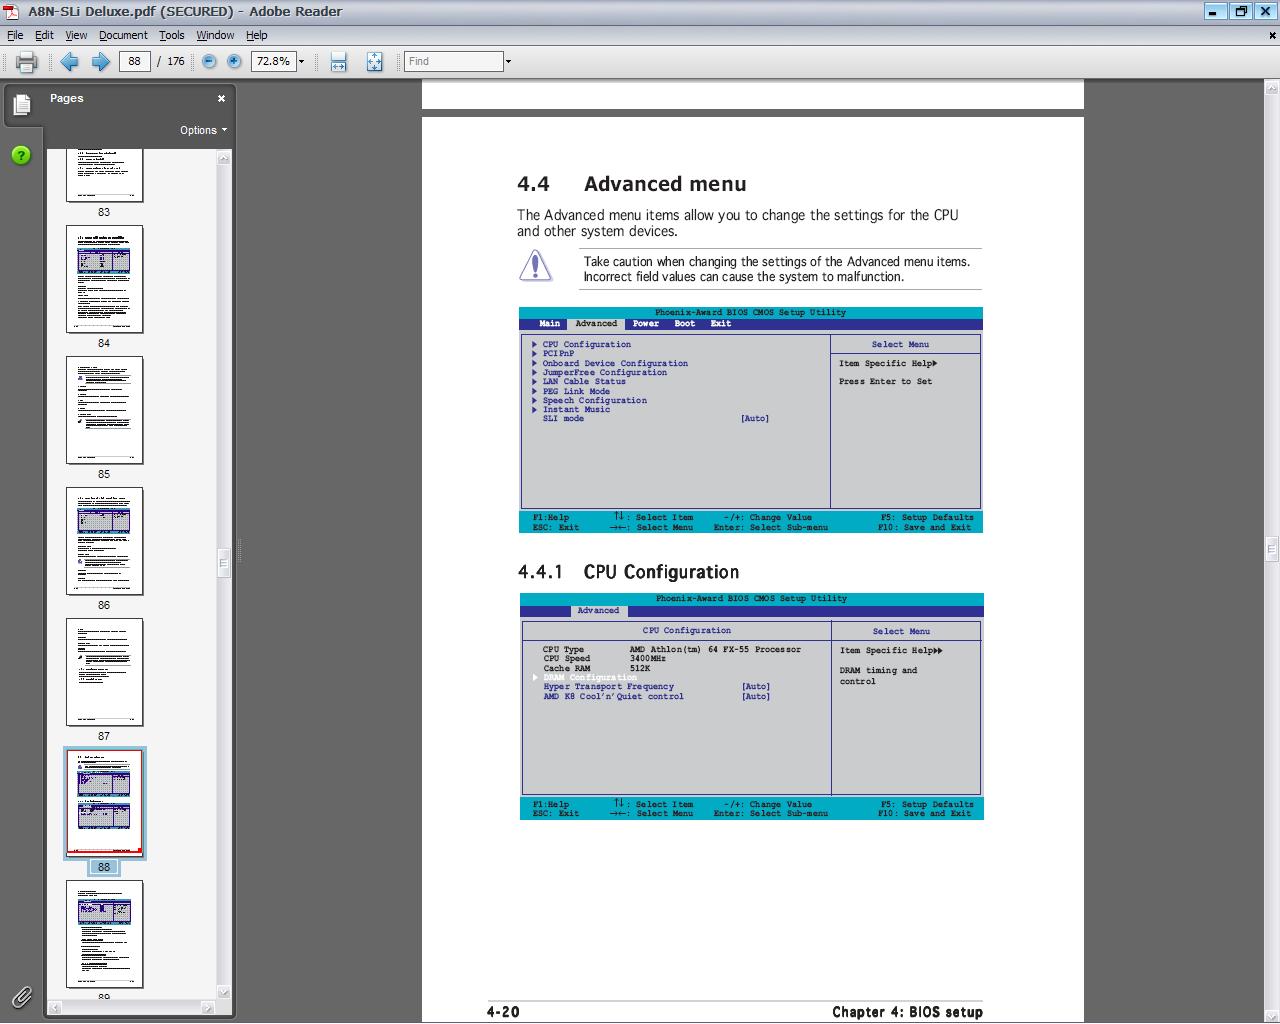Screen dimensions: 1280x1024
Task: Select page 85 thumbnail
Action: click(x=104, y=410)
